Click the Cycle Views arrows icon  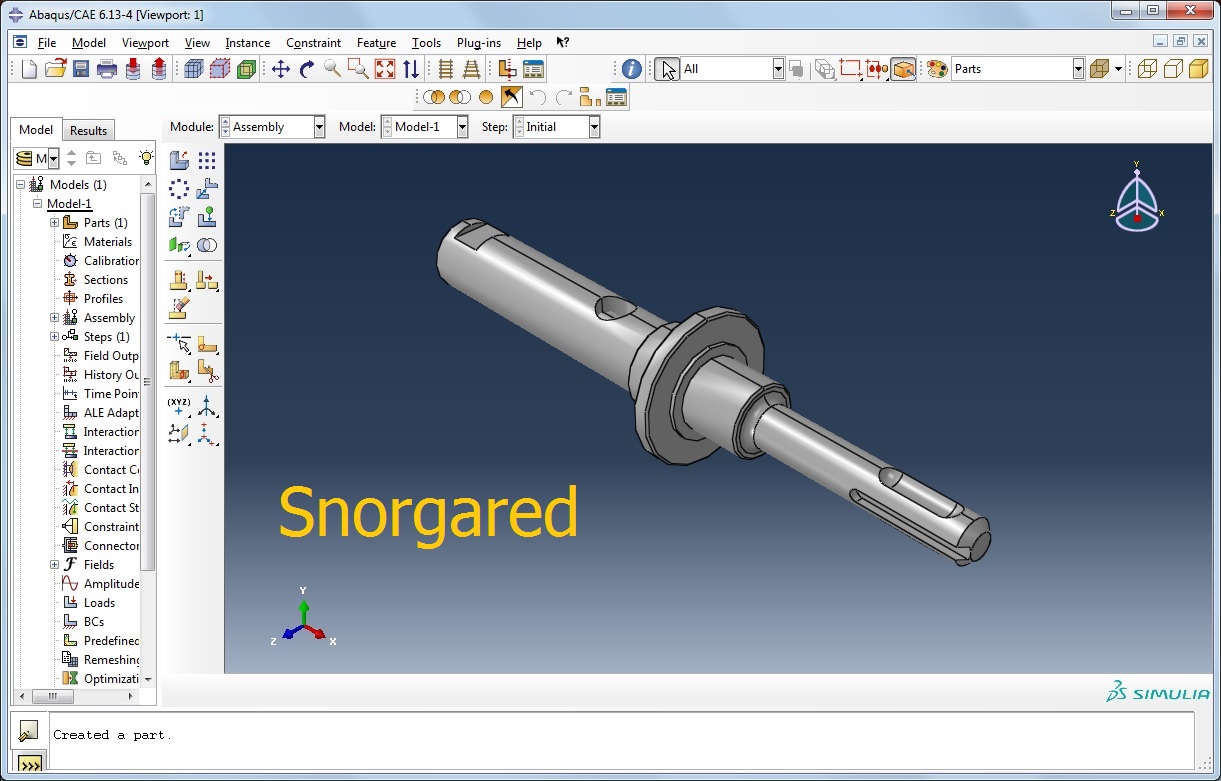pyautogui.click(x=411, y=69)
